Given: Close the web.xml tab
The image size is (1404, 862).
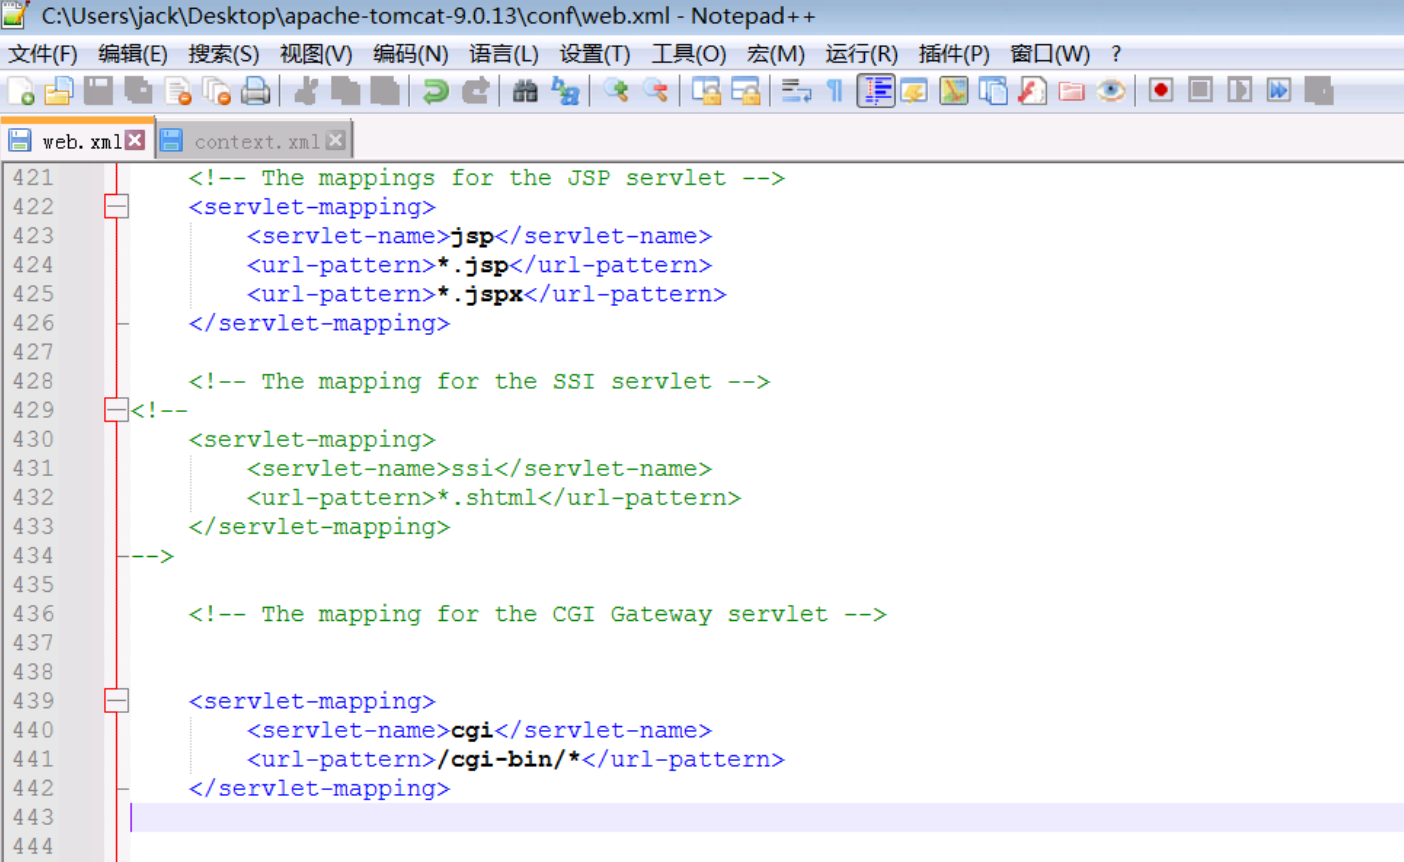Looking at the screenshot, I should click(135, 140).
